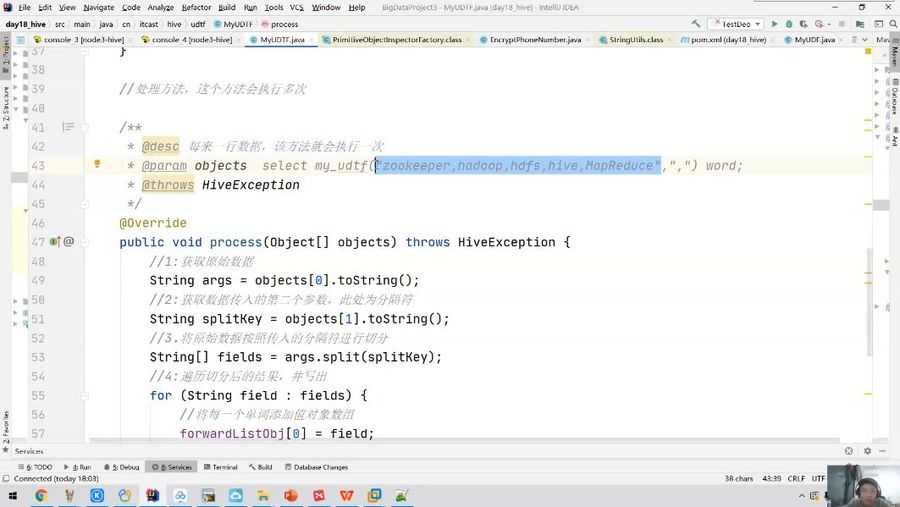Open the VCS menu
Image resolution: width=900 pixels, height=507 pixels.
[x=296, y=7]
